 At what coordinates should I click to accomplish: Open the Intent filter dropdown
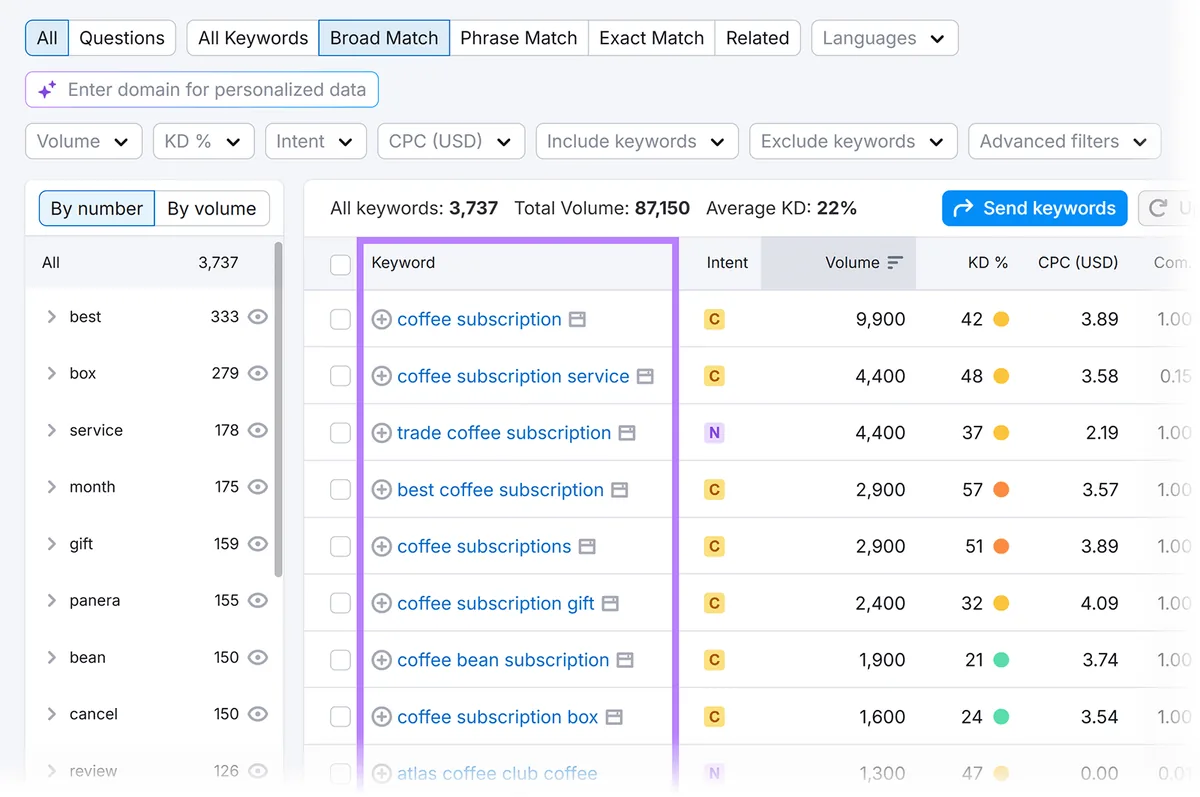[315, 141]
